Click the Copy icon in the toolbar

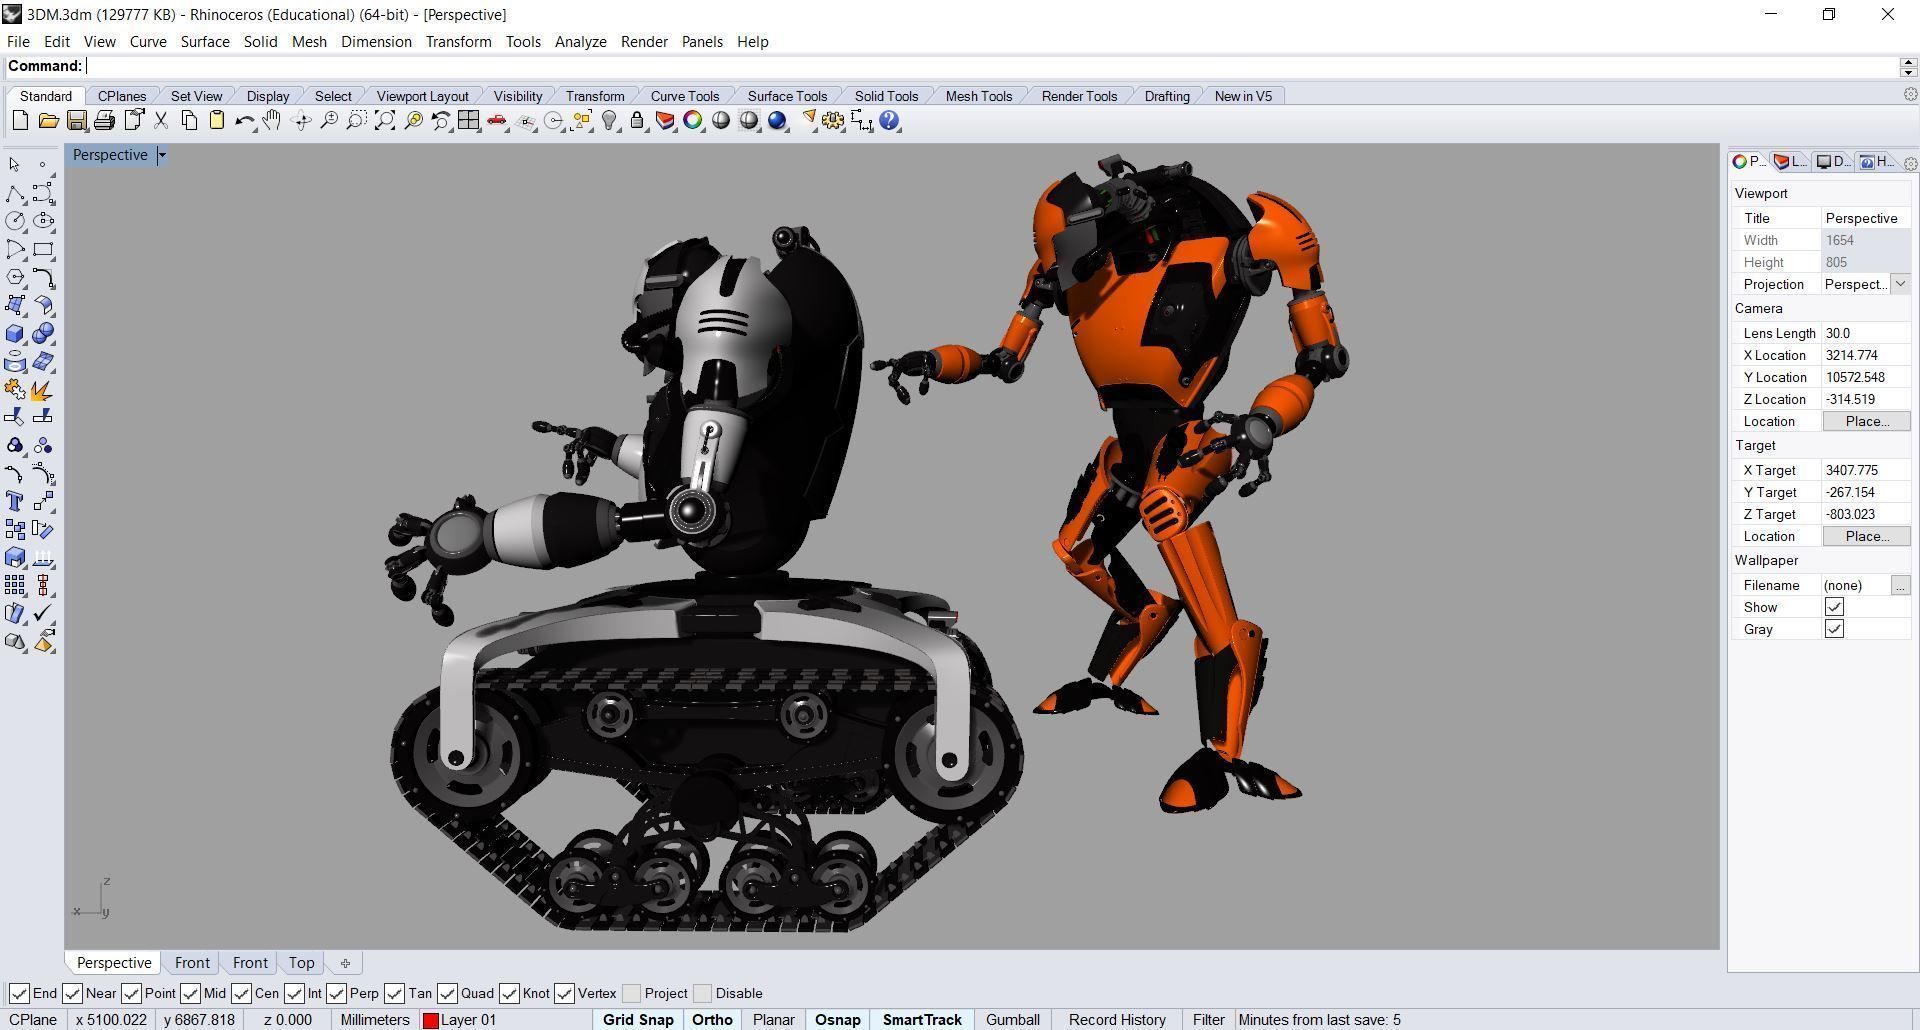point(189,121)
